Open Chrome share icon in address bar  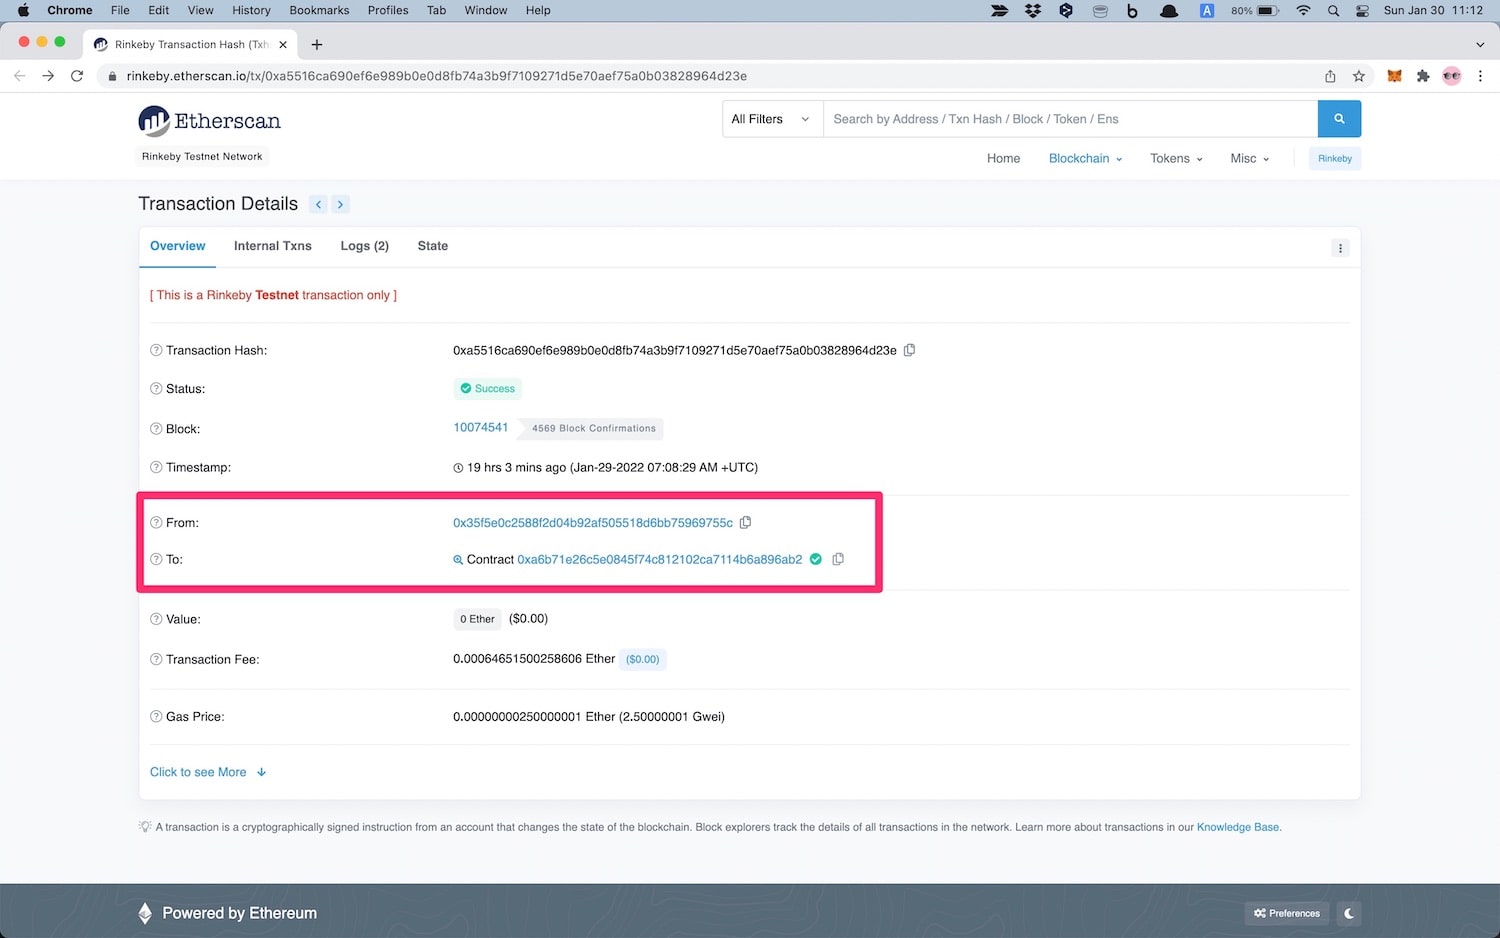(1330, 76)
